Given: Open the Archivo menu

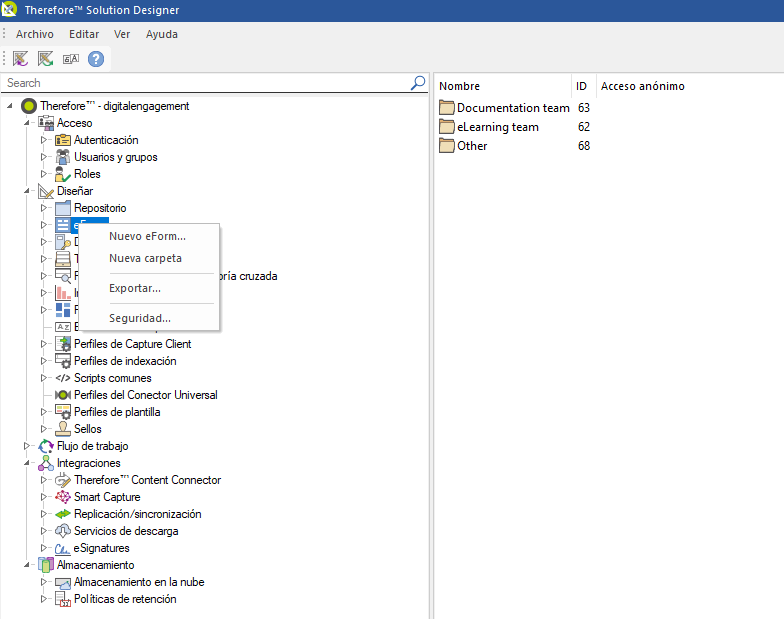Looking at the screenshot, I should click(34, 34).
